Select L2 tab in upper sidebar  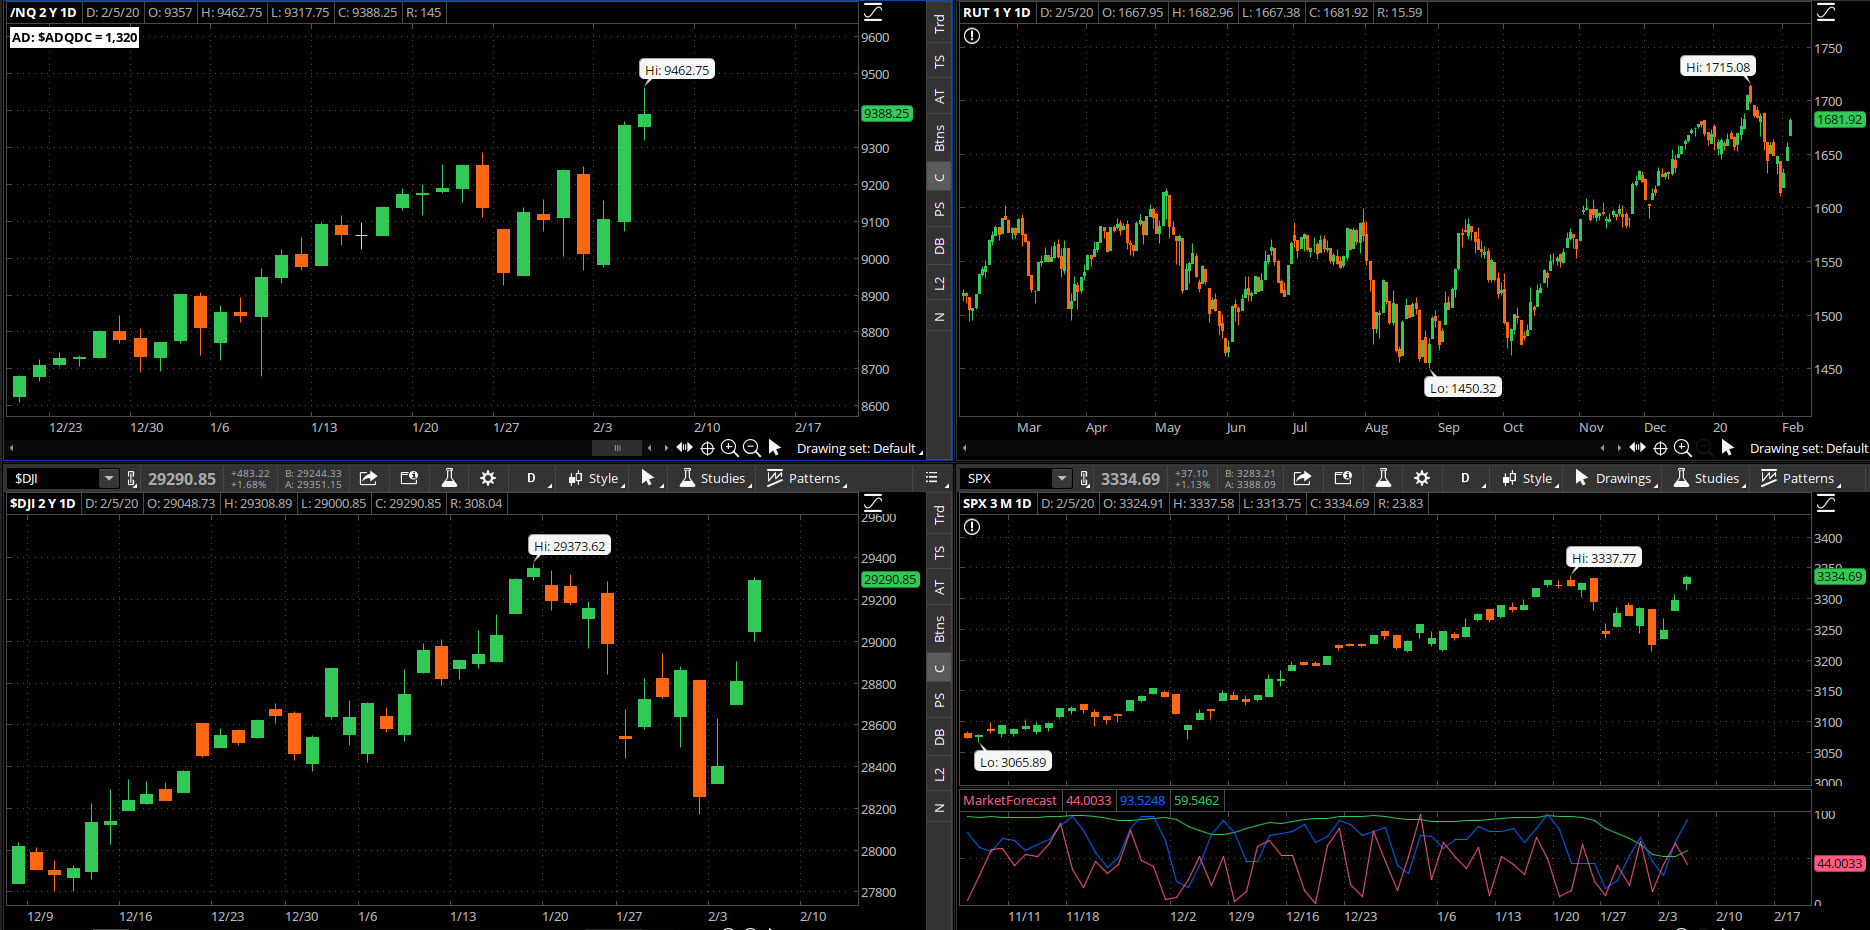(939, 284)
